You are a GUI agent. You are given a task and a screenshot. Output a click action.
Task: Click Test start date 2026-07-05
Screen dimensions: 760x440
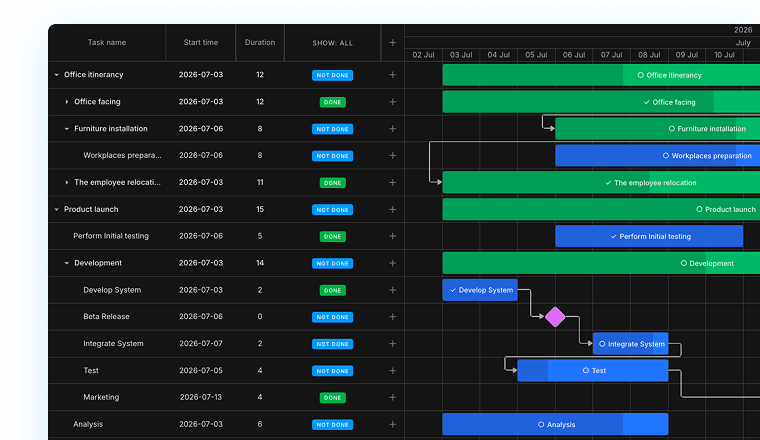point(201,371)
